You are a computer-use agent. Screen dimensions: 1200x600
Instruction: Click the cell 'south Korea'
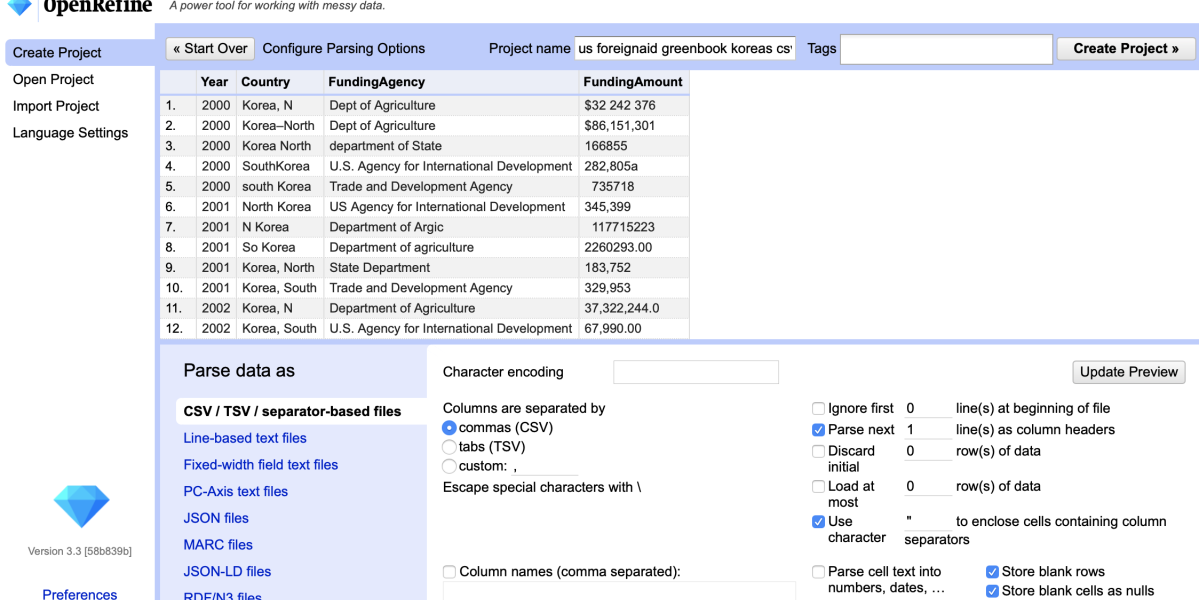click(x=279, y=186)
